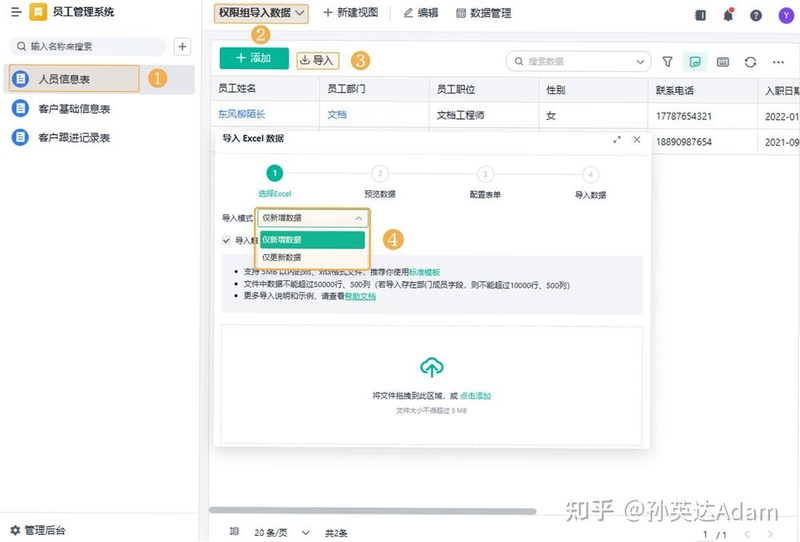
Task: Open the 东风柳陌长 employee record
Action: 241,114
